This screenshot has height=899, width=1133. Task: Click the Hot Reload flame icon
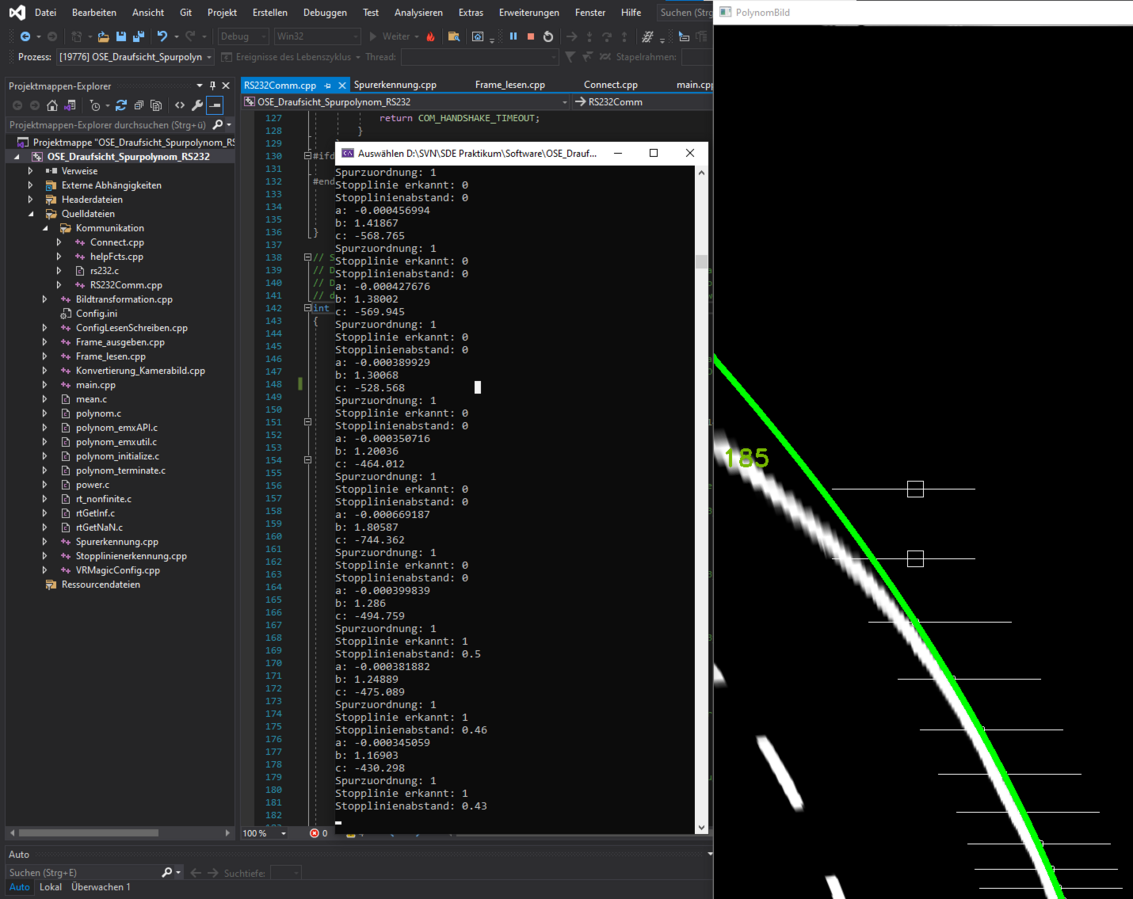431,37
